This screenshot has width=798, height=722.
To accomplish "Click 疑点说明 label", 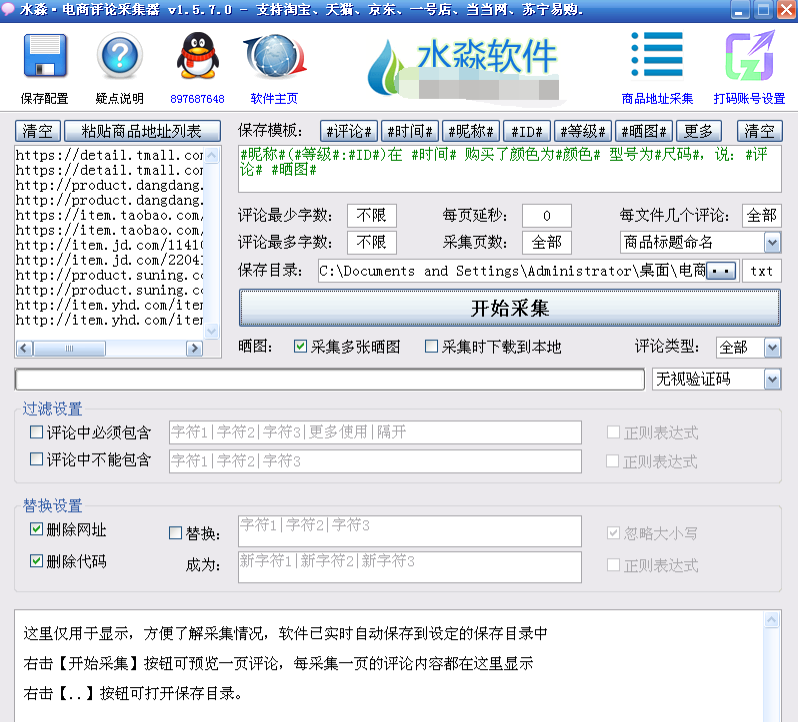I will pyautogui.click(x=120, y=99).
